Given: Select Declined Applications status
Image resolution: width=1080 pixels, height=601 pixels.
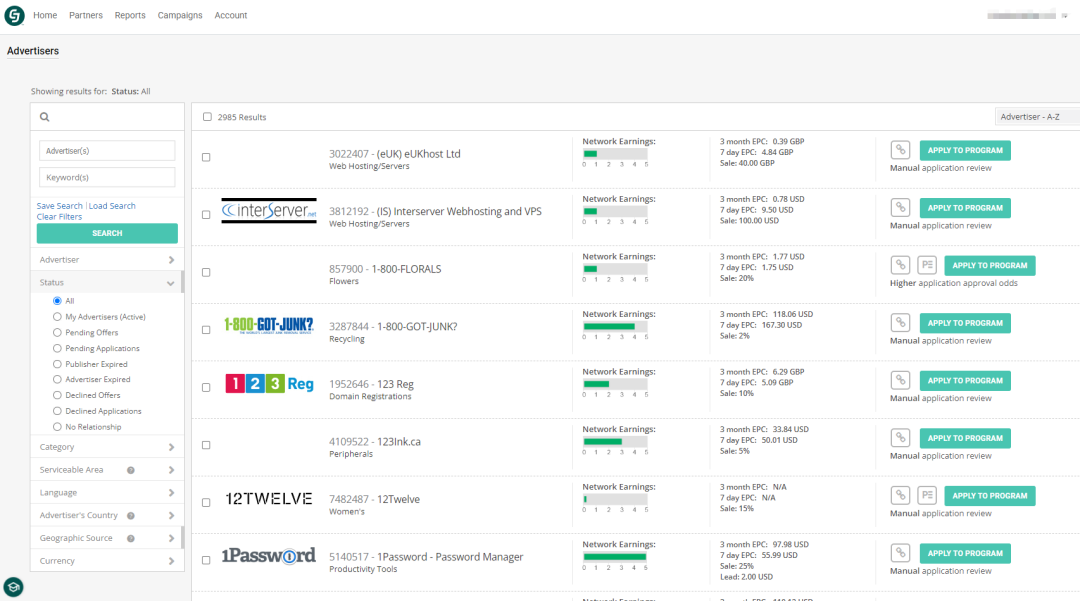Looking at the screenshot, I should 57,411.
